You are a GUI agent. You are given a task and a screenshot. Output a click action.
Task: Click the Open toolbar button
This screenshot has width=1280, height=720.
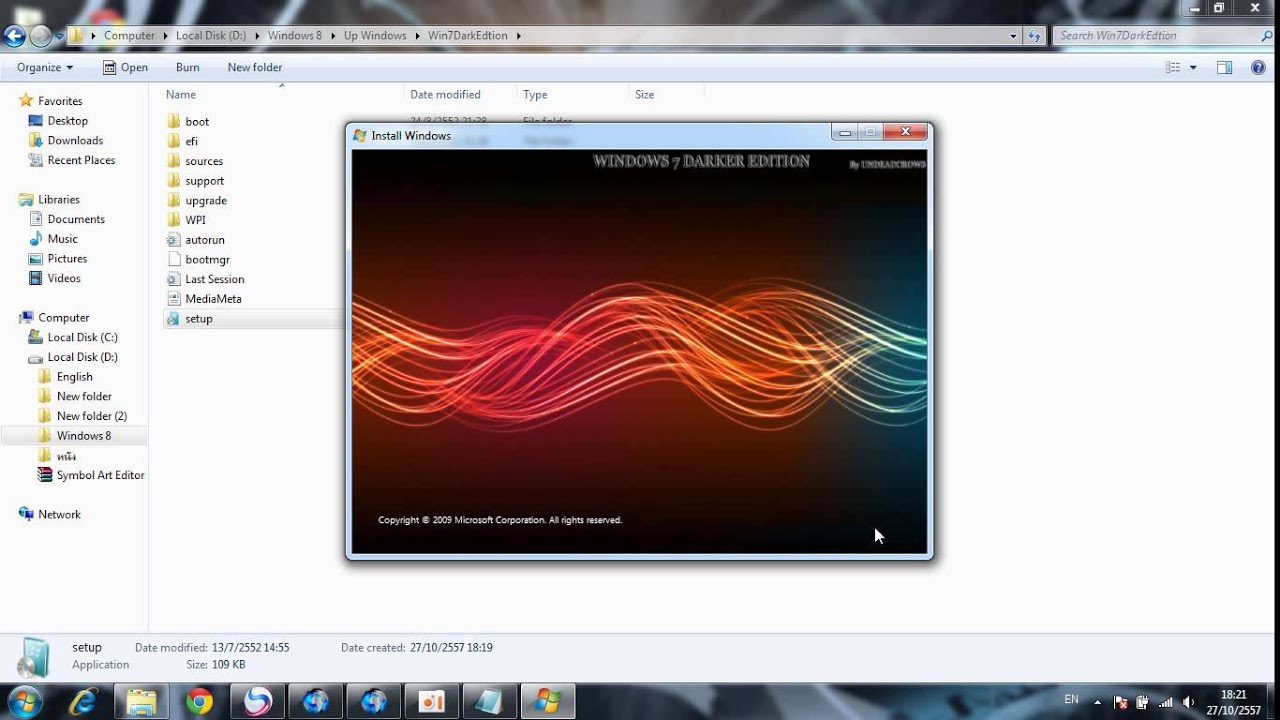(125, 67)
